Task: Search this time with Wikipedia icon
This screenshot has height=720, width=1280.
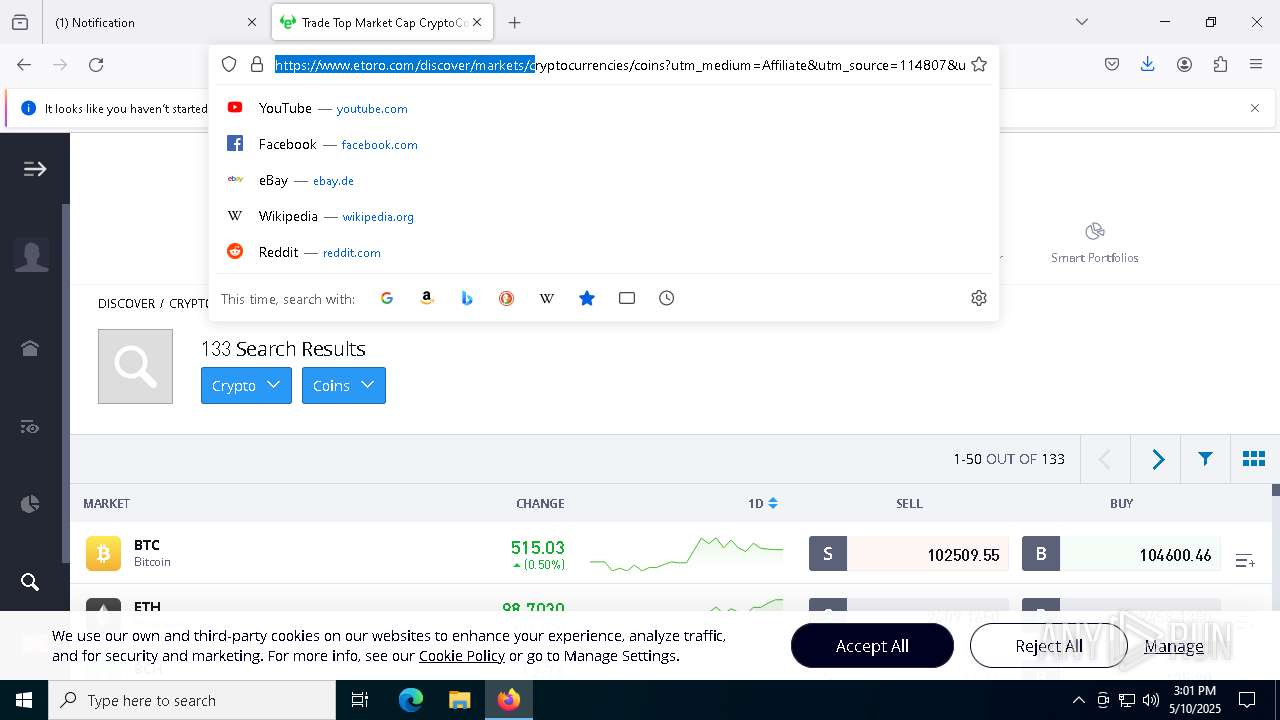Action: point(547,298)
